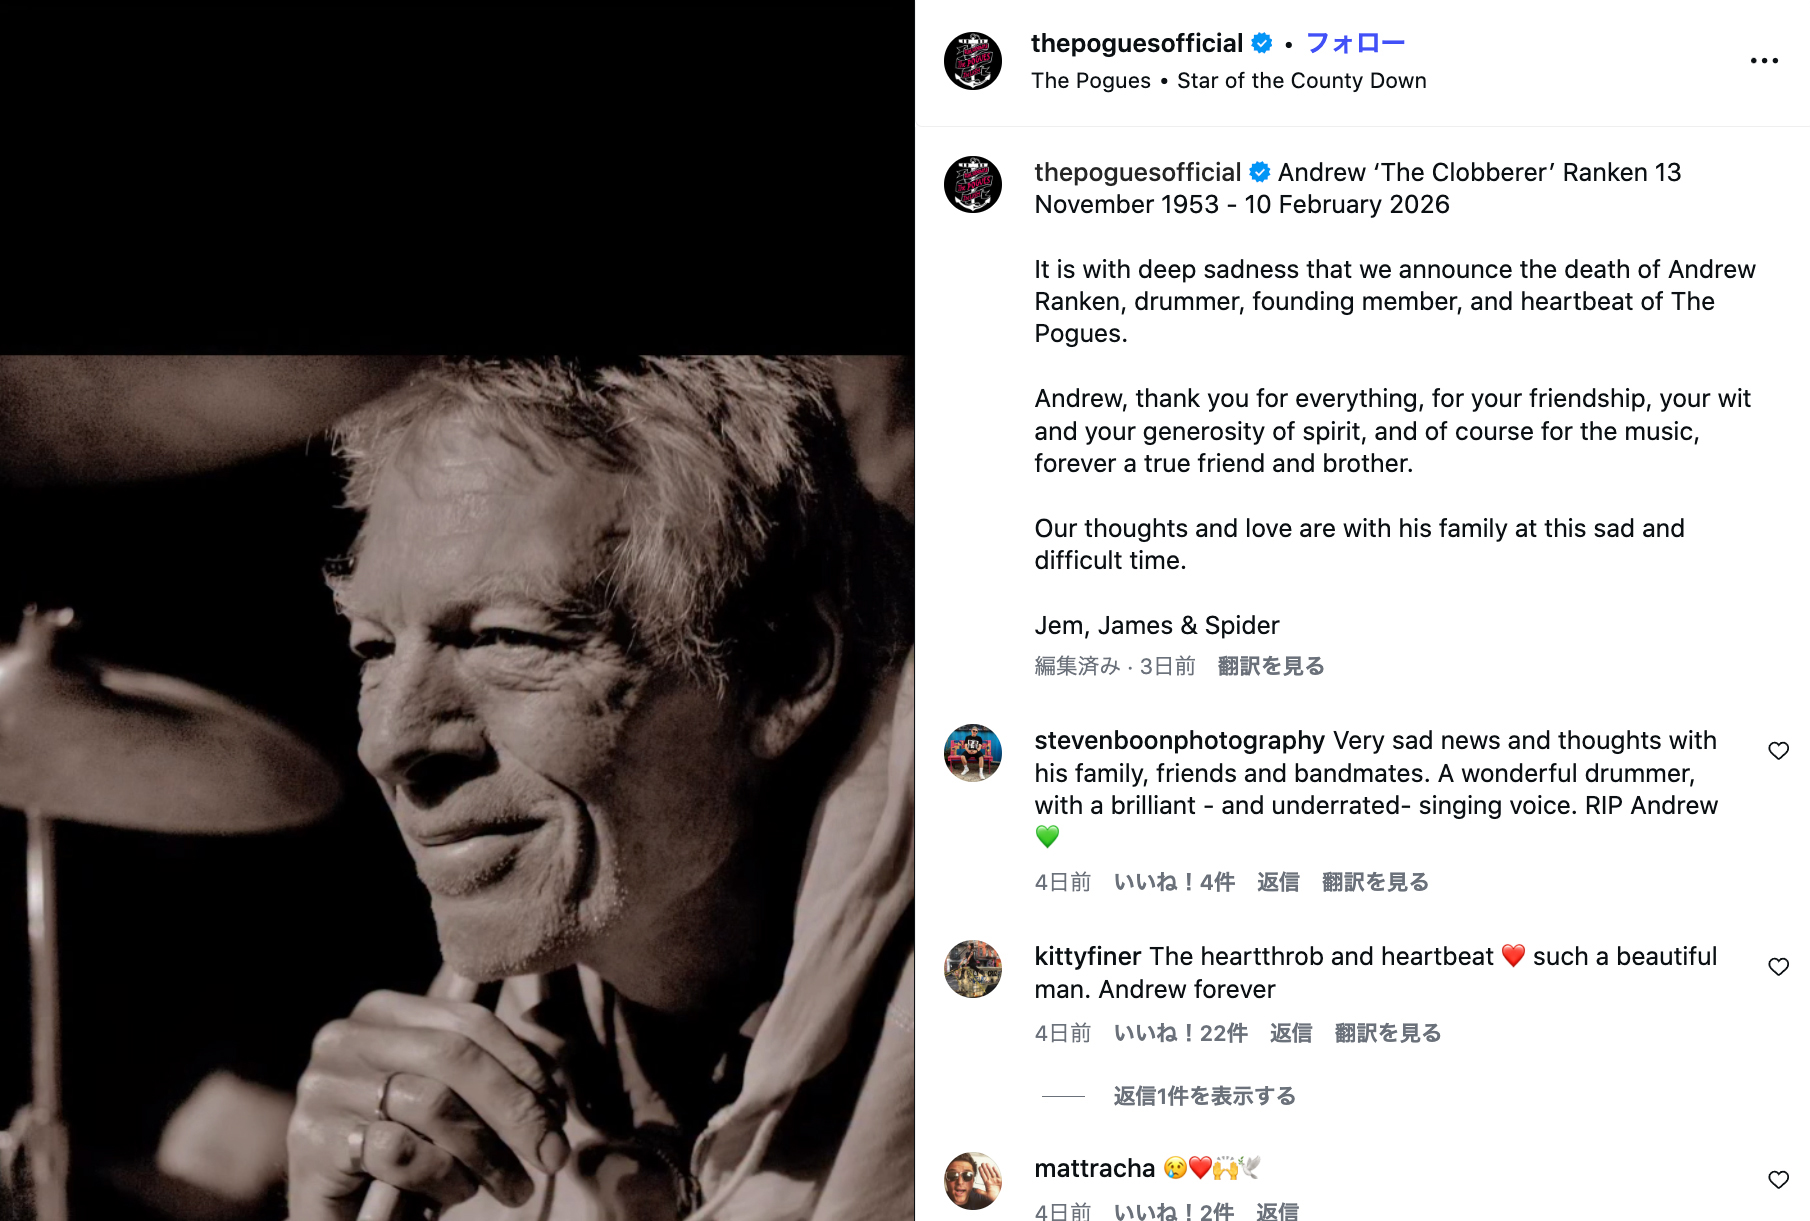Click the kittyfiner profile avatar

pos(973,969)
